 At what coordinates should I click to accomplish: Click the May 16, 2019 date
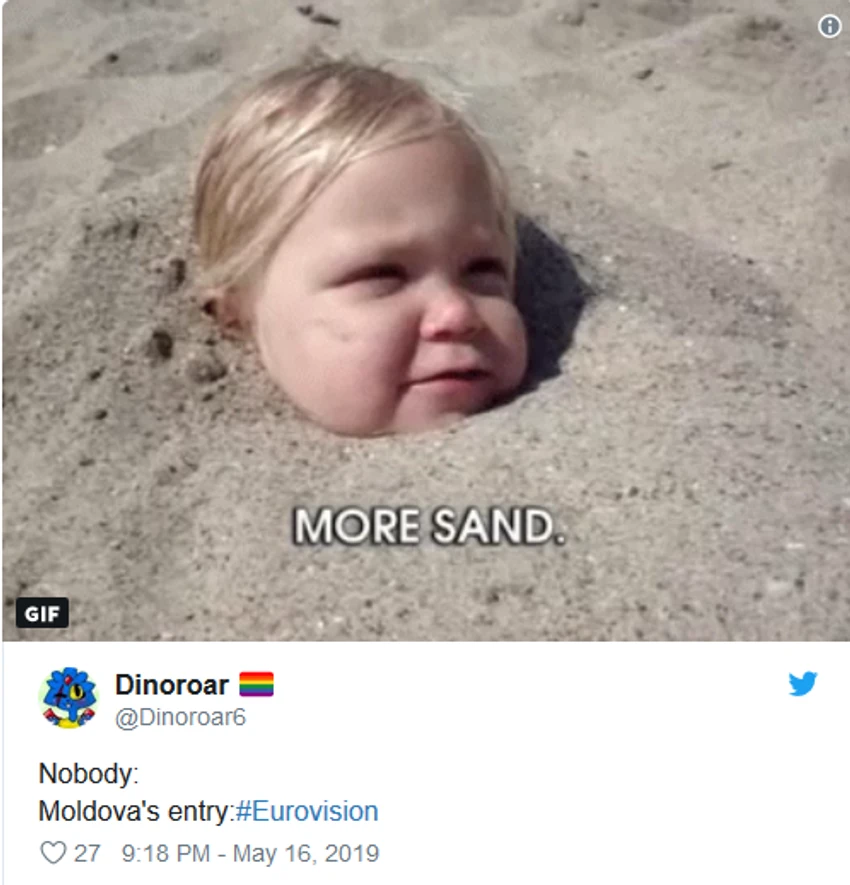click(x=306, y=853)
